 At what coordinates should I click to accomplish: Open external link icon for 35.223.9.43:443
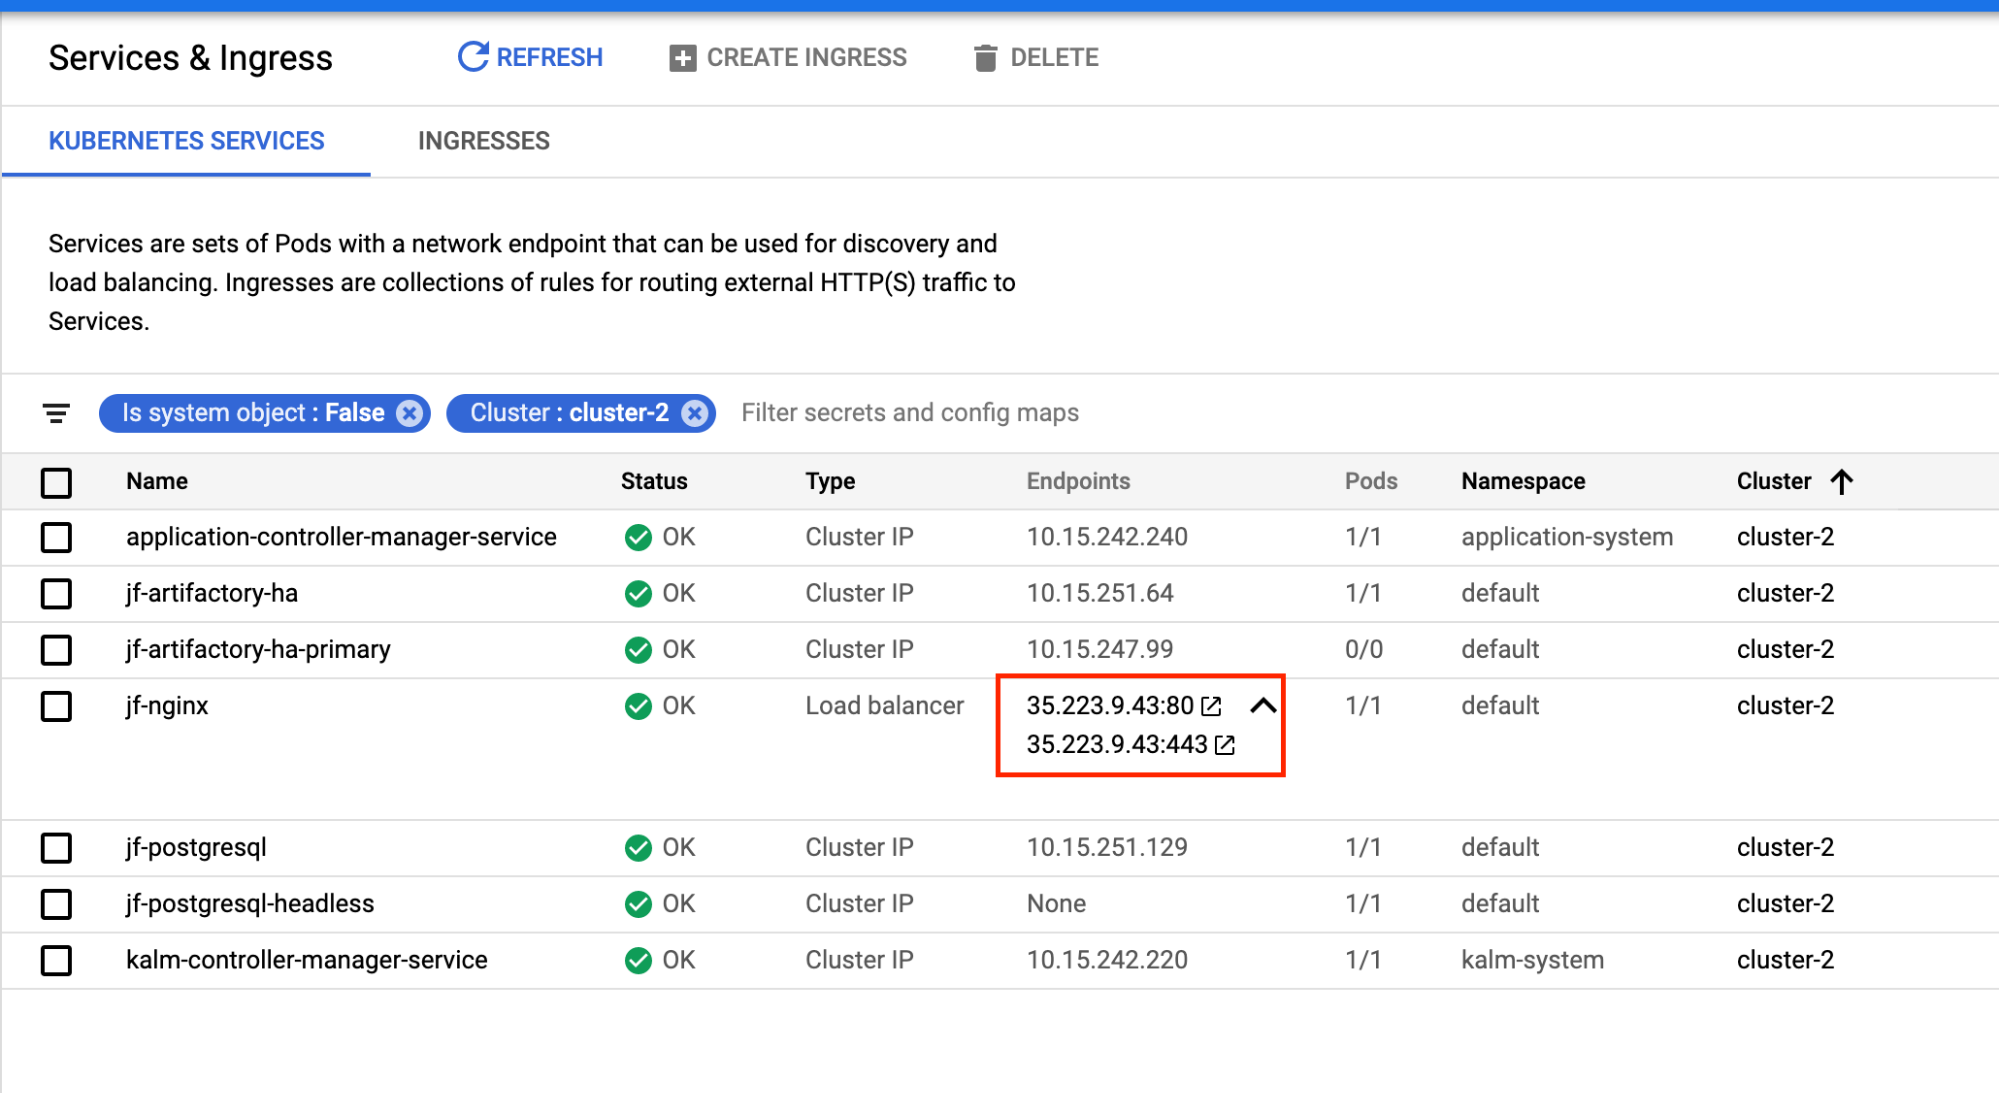pos(1225,745)
